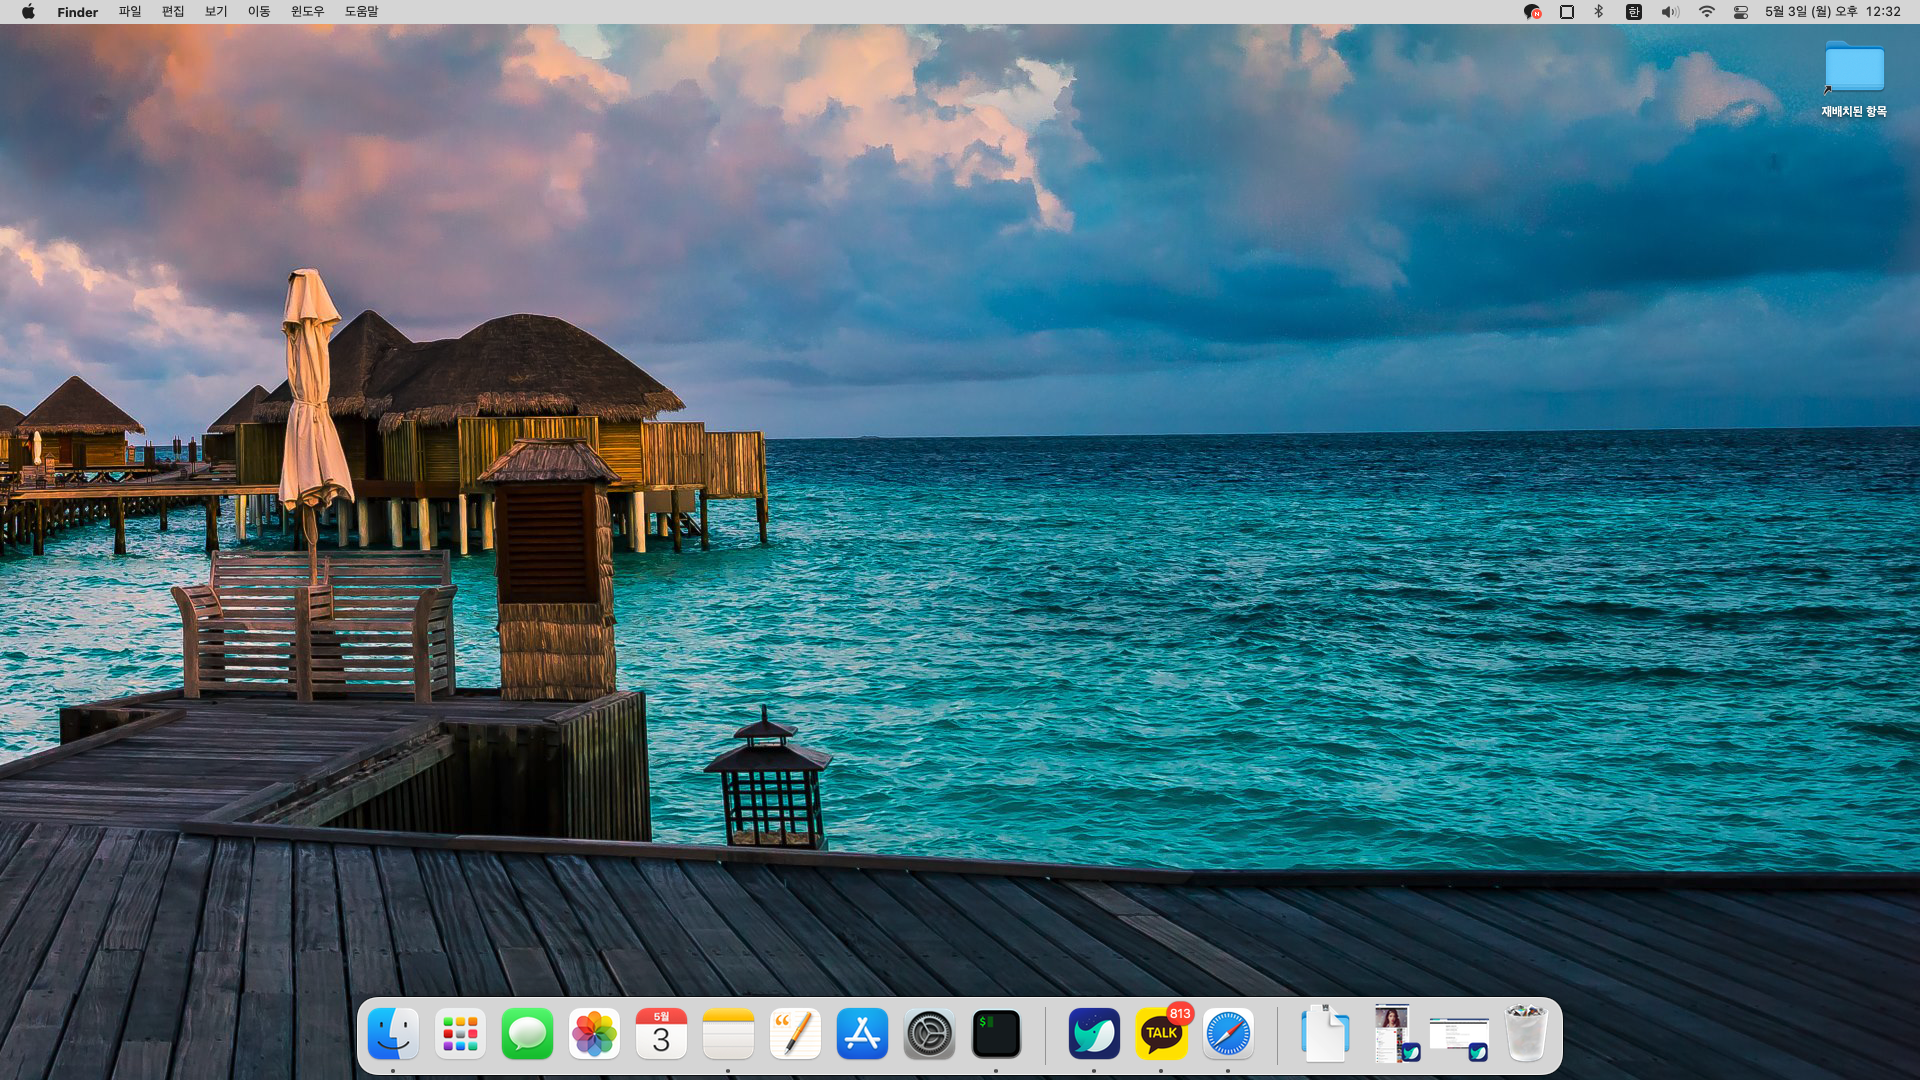1920x1080 pixels.
Task: Expand the Korean input source menu
Action: coord(1634,12)
